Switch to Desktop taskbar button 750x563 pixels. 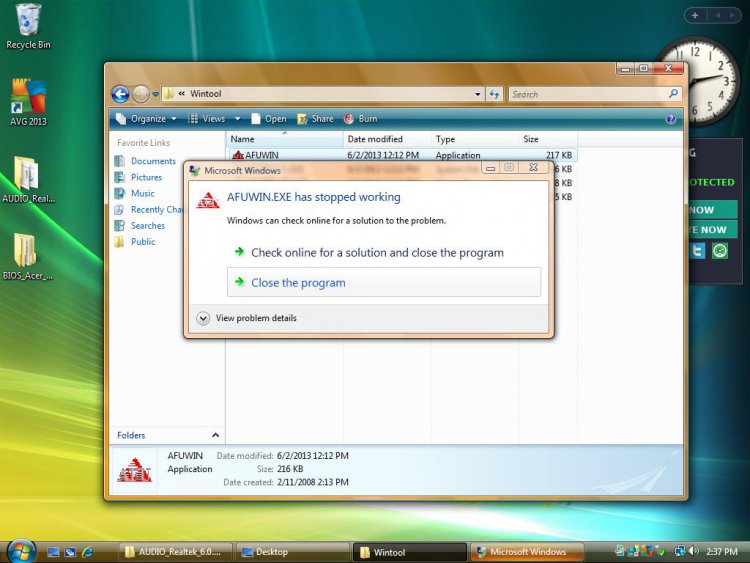(x=291, y=552)
